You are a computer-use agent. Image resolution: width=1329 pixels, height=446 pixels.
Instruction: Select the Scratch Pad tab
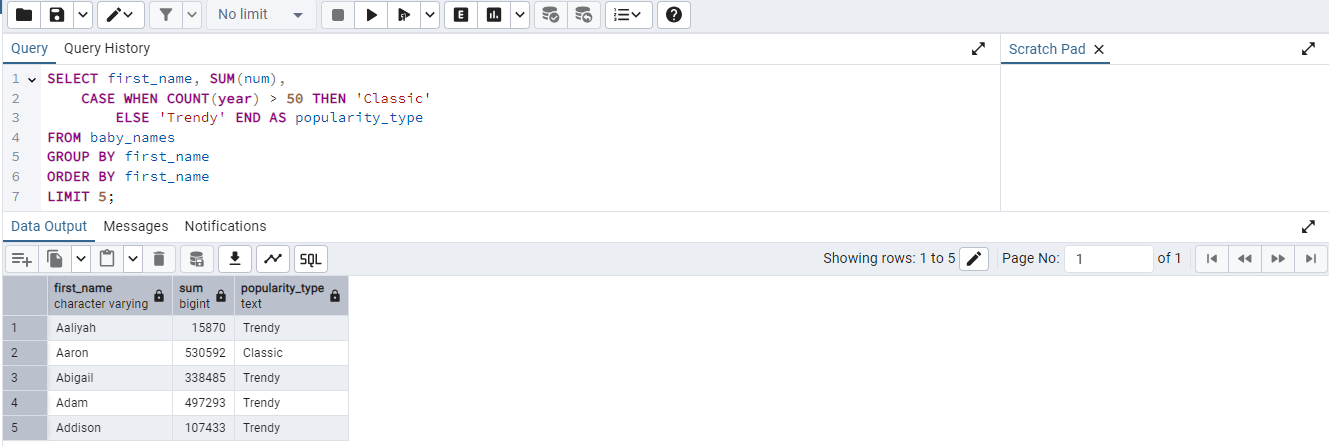(1047, 49)
